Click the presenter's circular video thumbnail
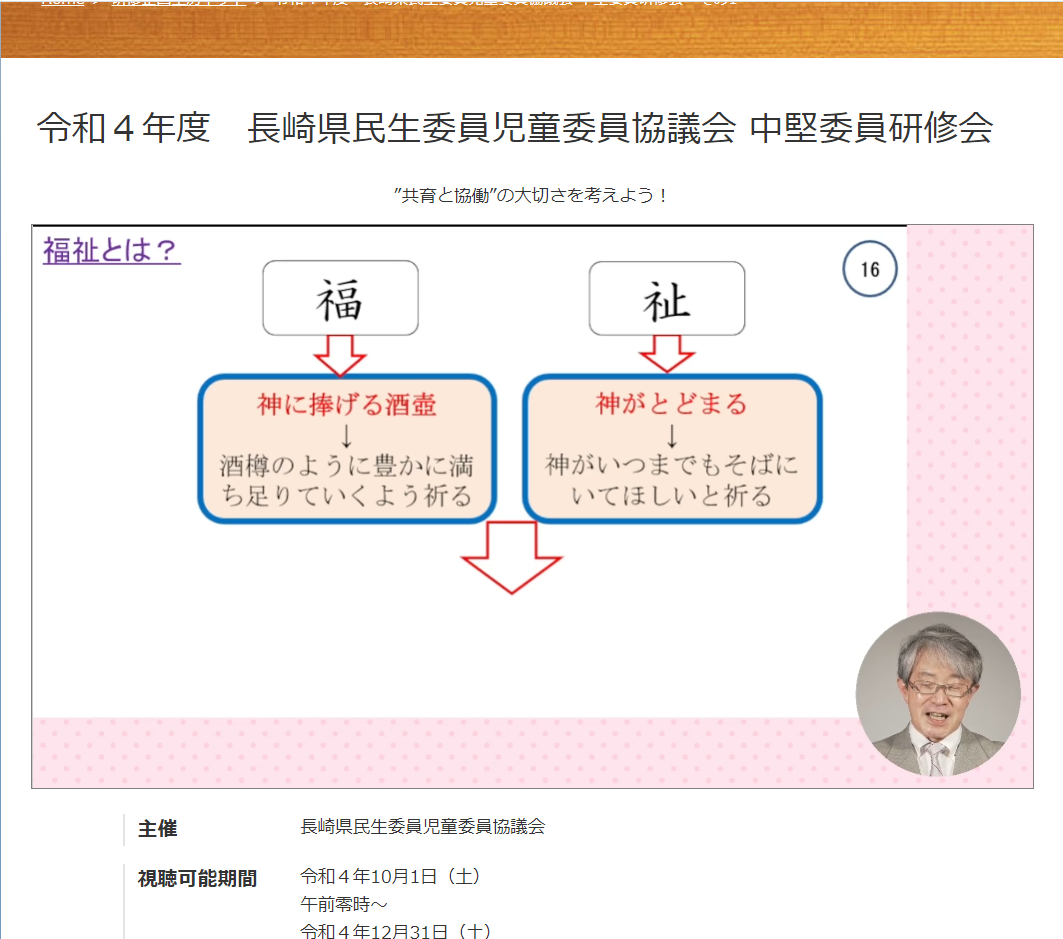This screenshot has width=1063, height=939. point(938,694)
